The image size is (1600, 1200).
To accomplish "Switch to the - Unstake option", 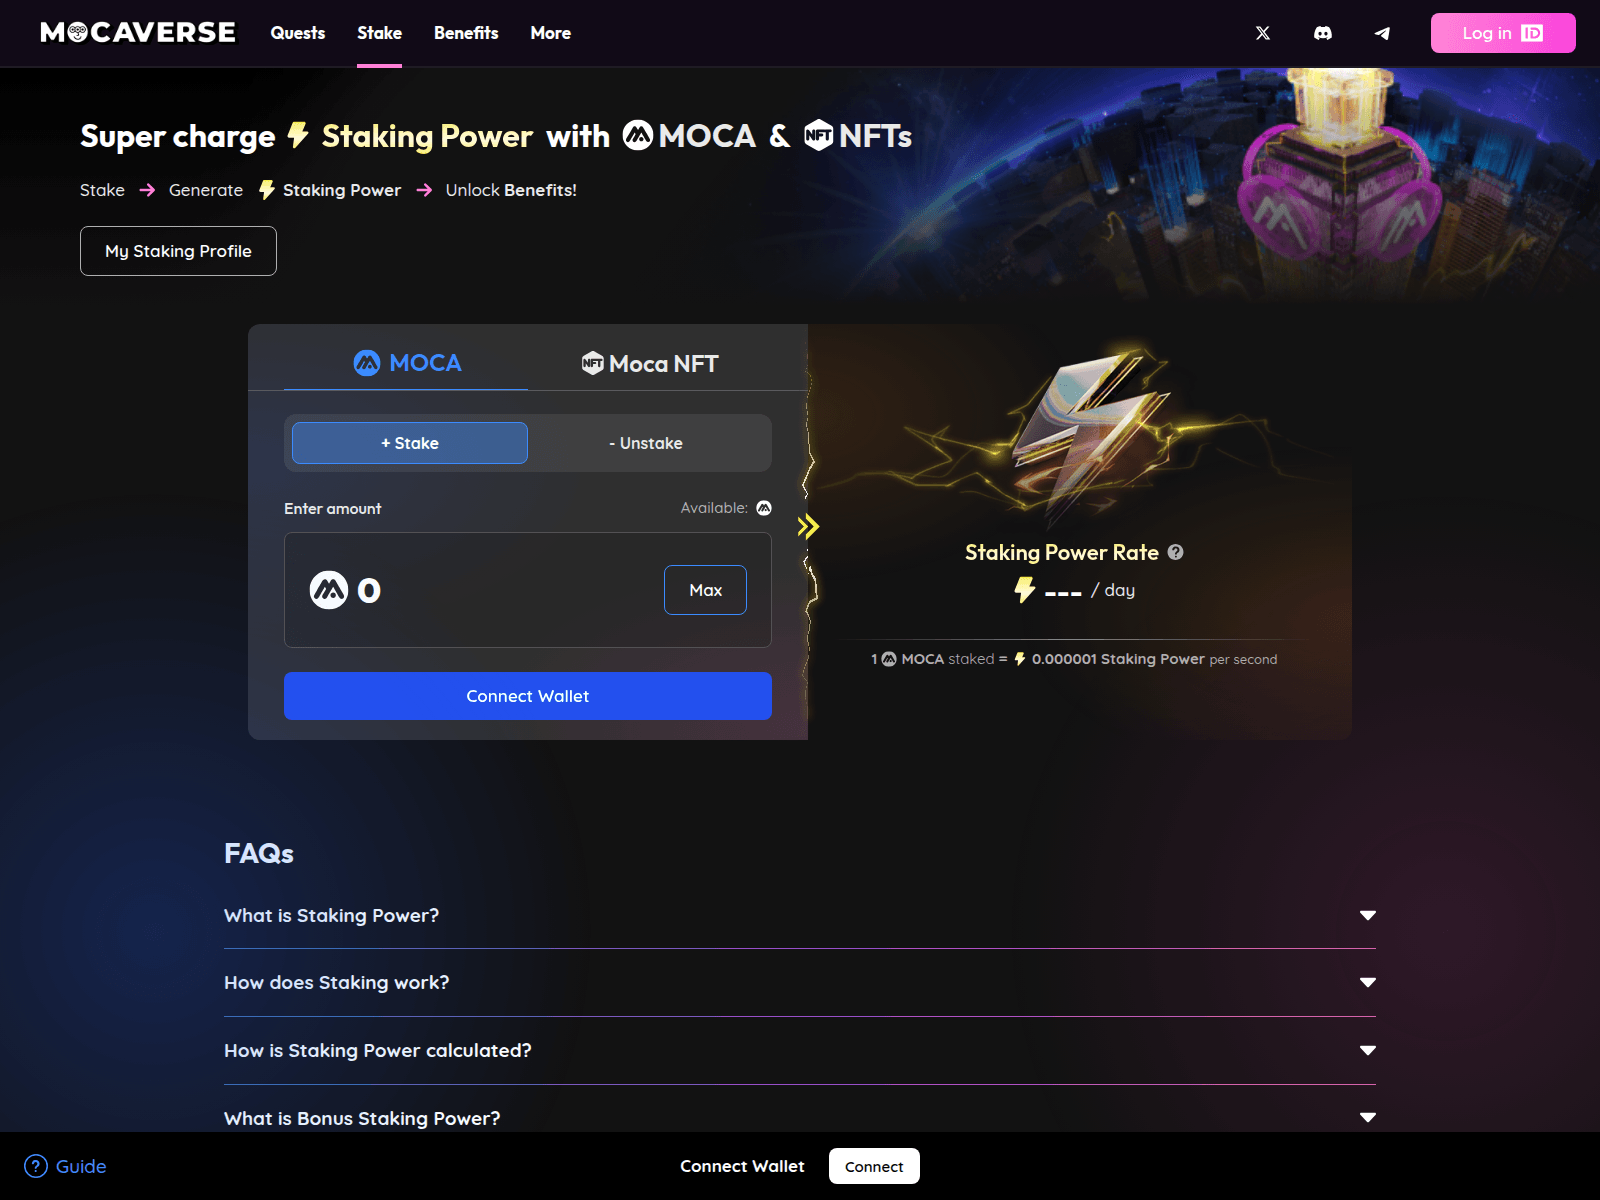I will coord(646,443).
